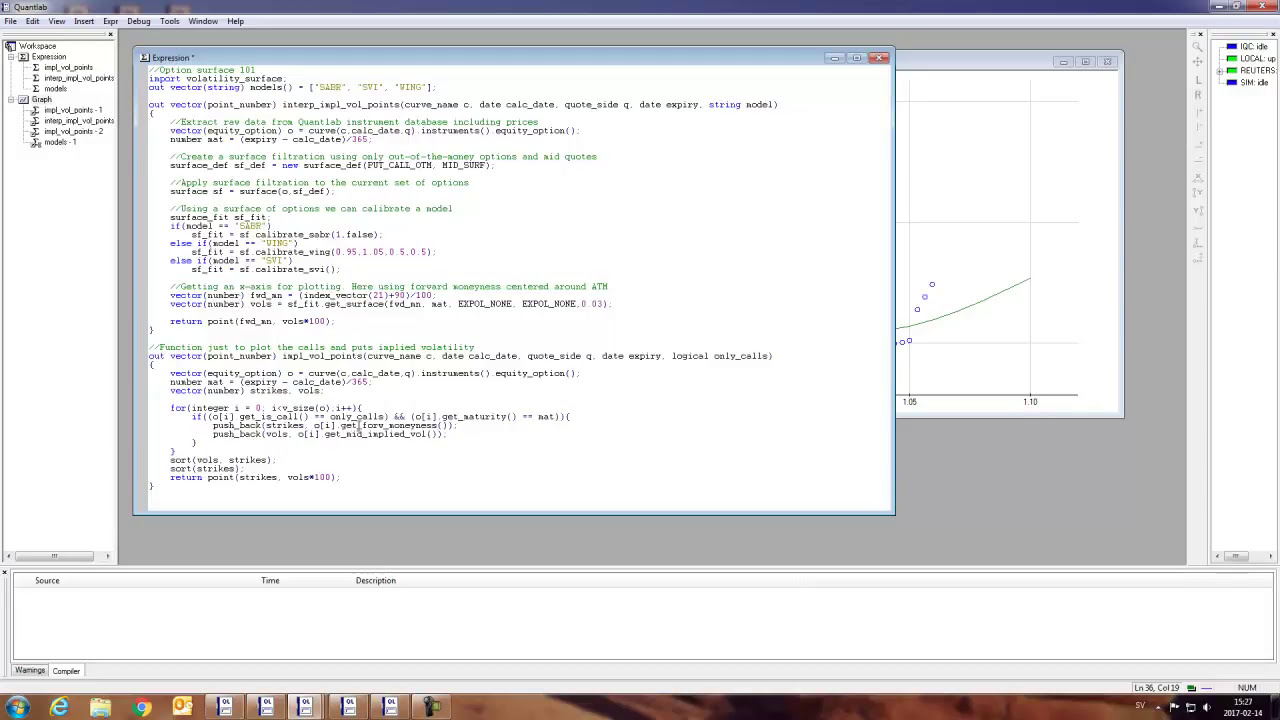1280x720 pixels.
Task: Expand the REUTERS connection node
Action: click(x=1220, y=71)
